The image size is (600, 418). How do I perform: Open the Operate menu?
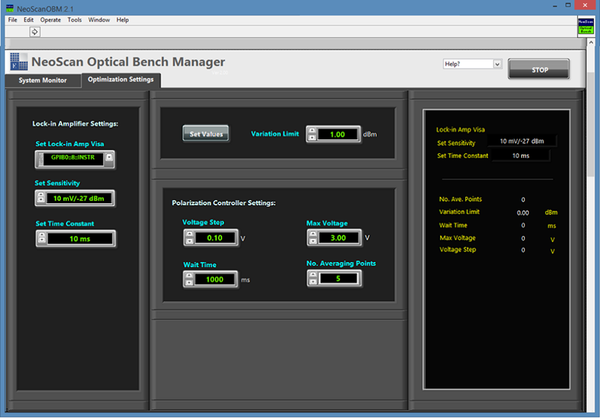(x=50, y=19)
